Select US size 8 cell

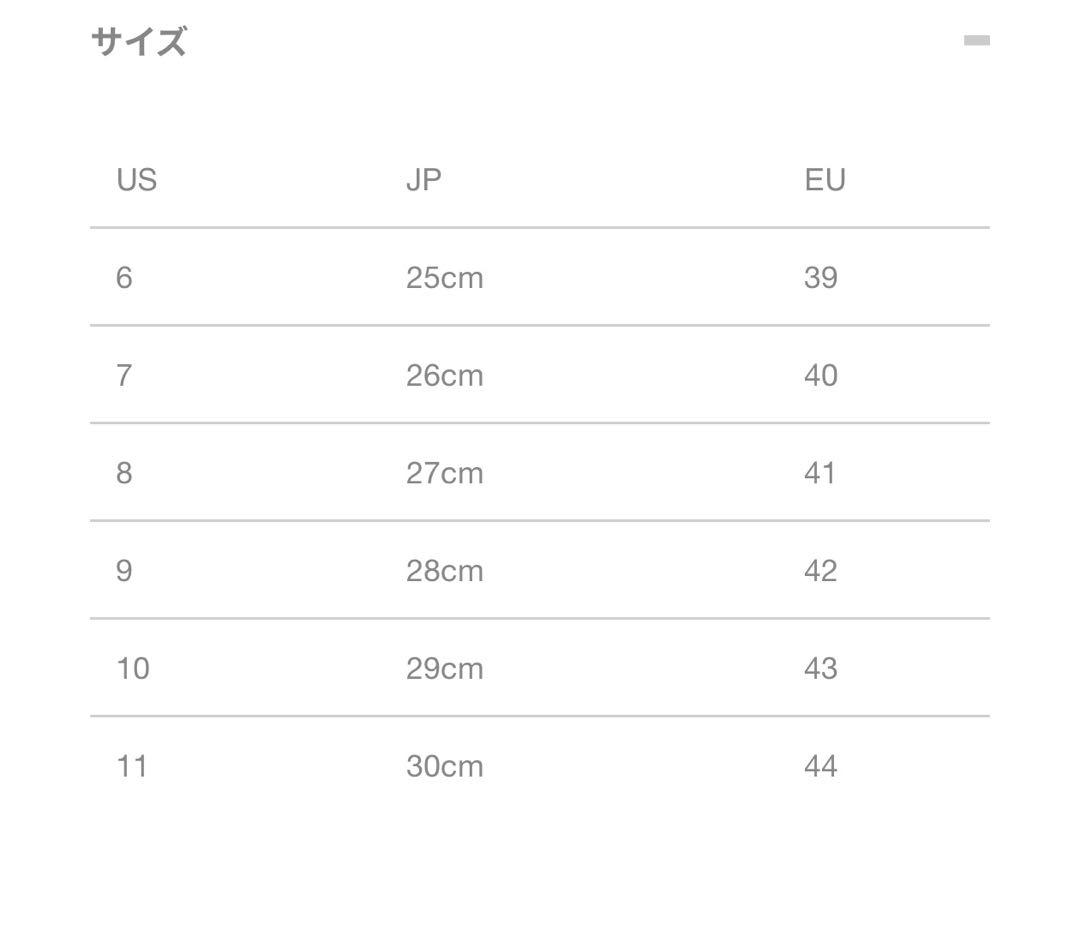[x=124, y=472]
